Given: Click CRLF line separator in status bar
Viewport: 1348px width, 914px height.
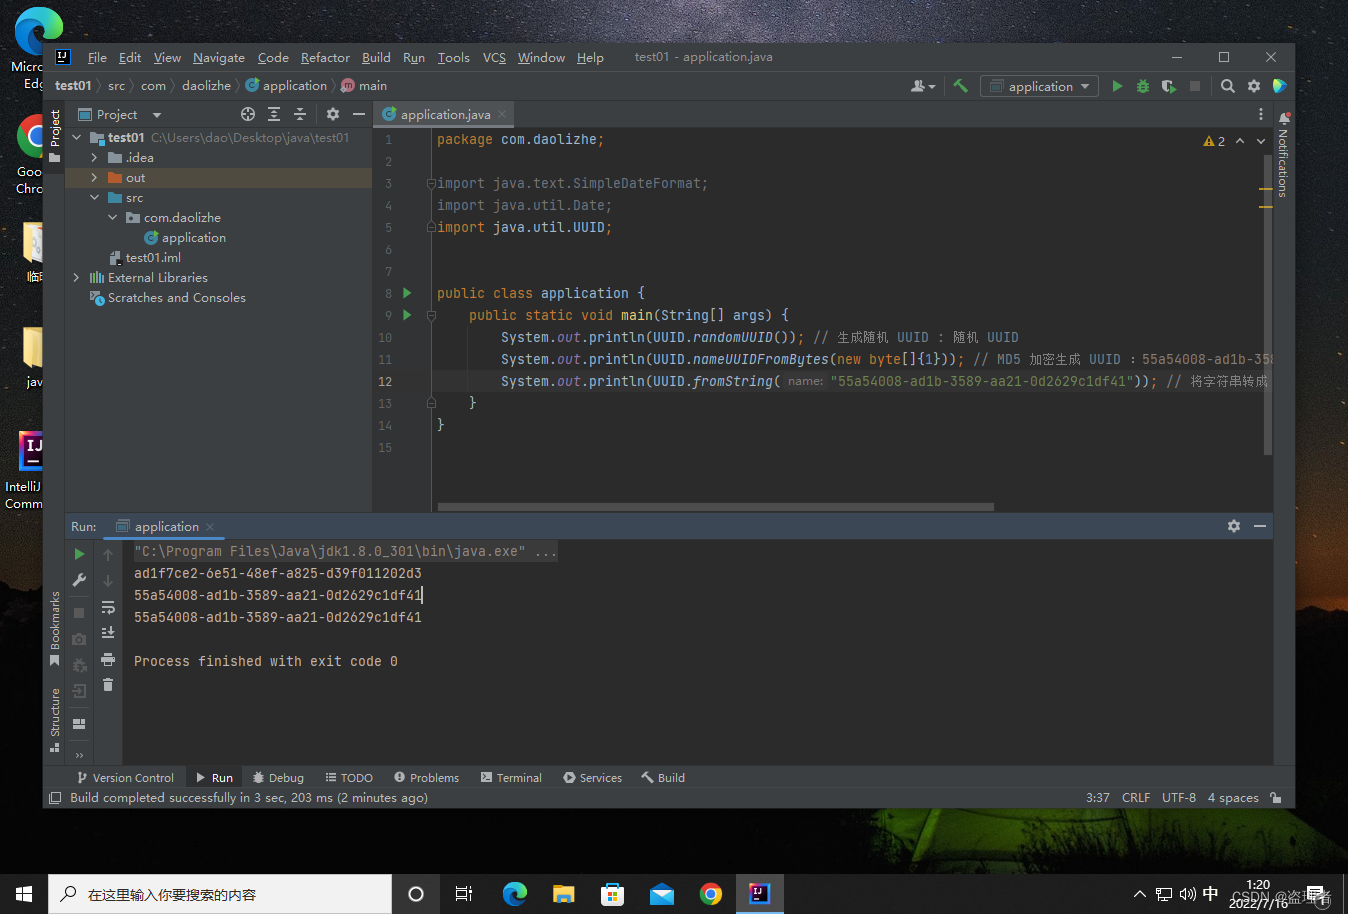Looking at the screenshot, I should [1136, 798].
